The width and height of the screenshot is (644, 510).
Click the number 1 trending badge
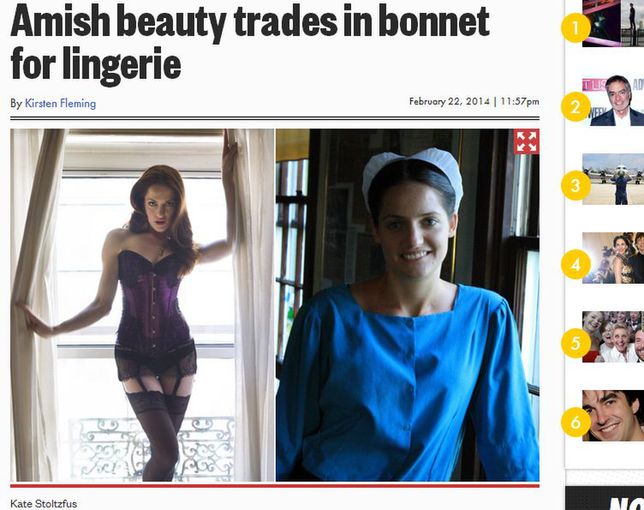(576, 28)
